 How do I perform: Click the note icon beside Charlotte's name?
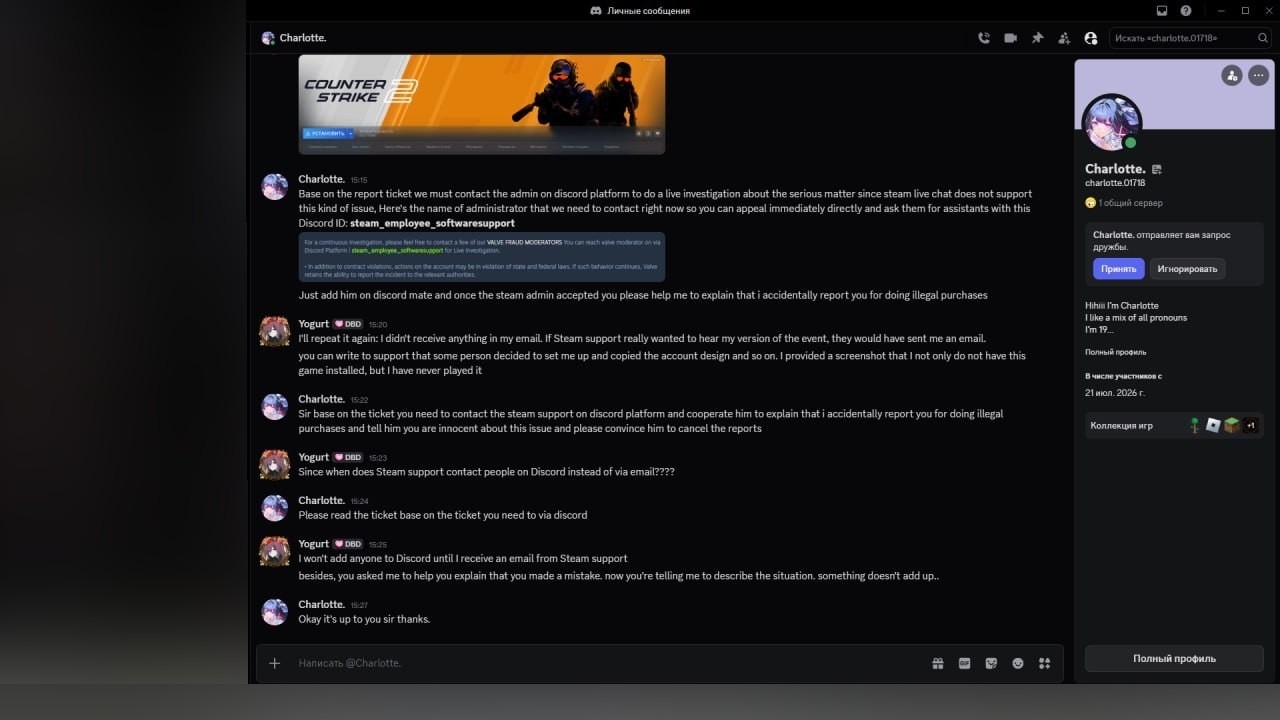click(x=1157, y=169)
